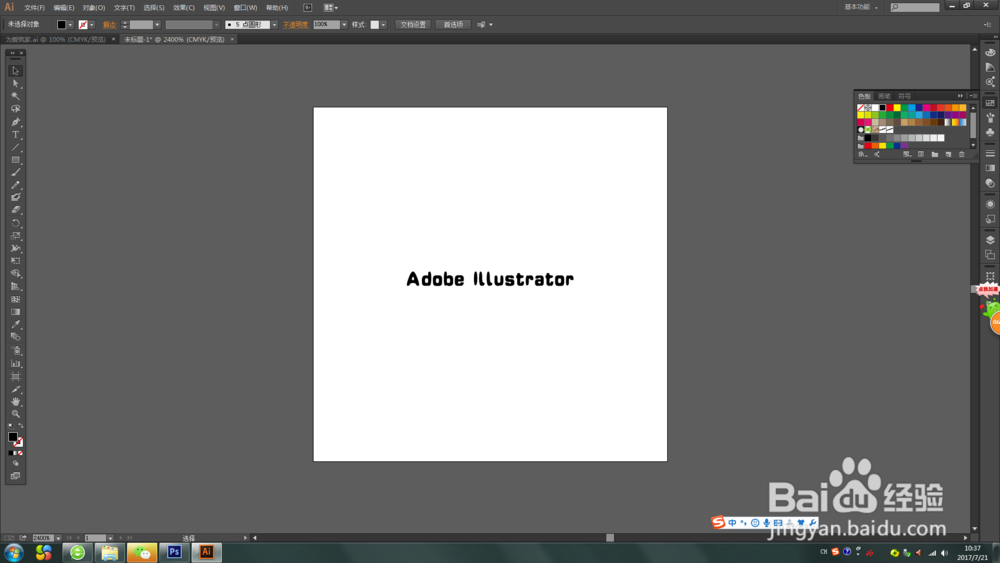Open the fill color dropdown arrow

pyautogui.click(x=70, y=25)
